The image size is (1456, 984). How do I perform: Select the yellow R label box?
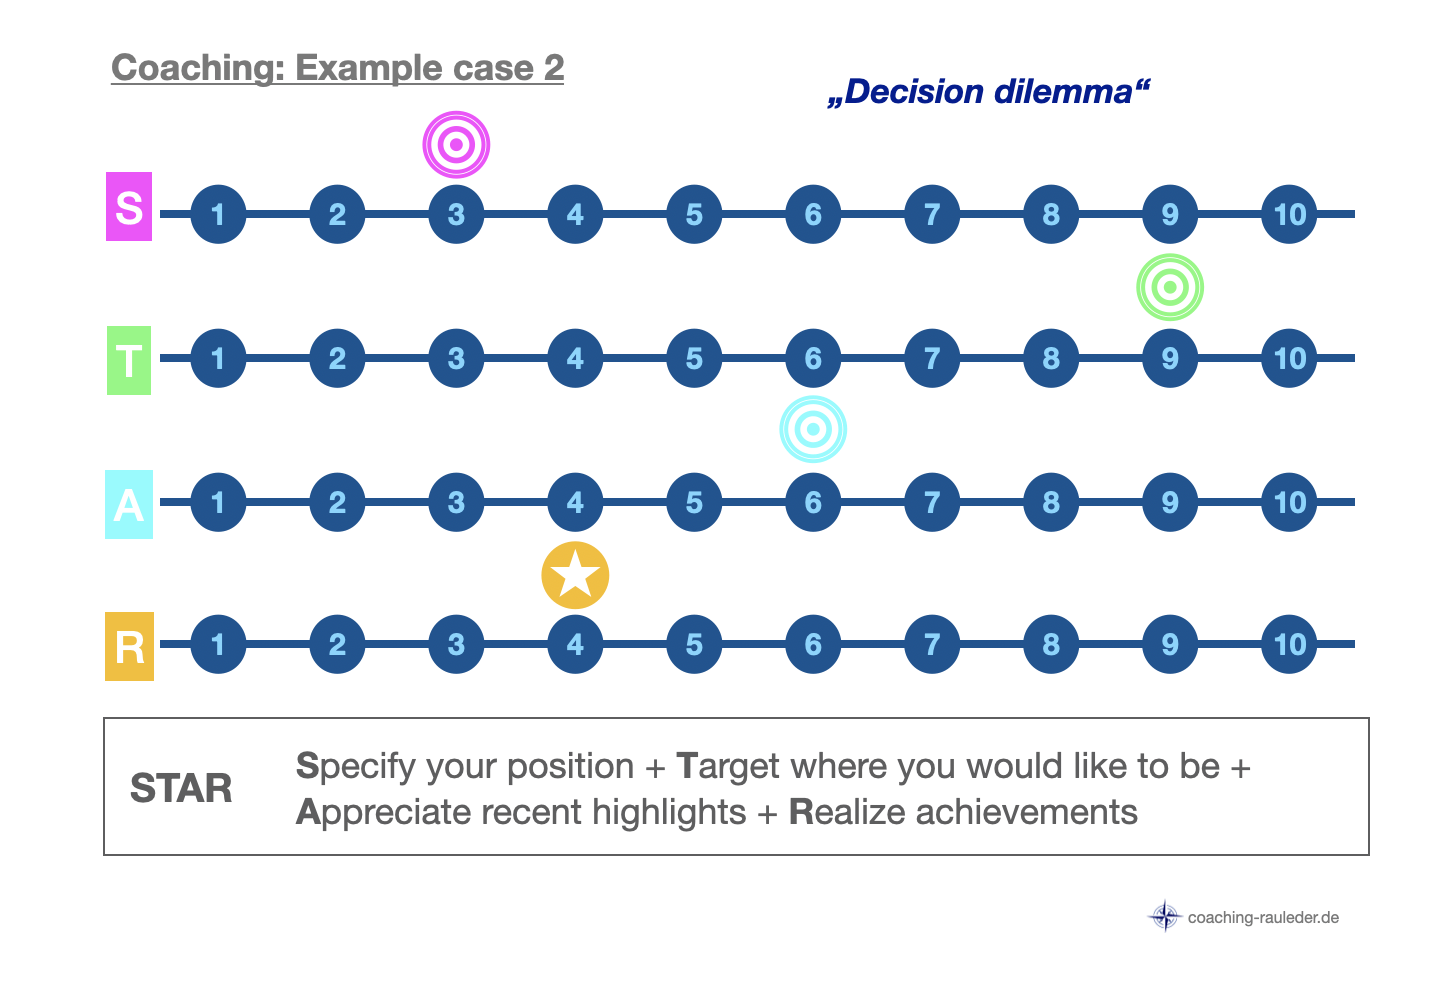[129, 647]
